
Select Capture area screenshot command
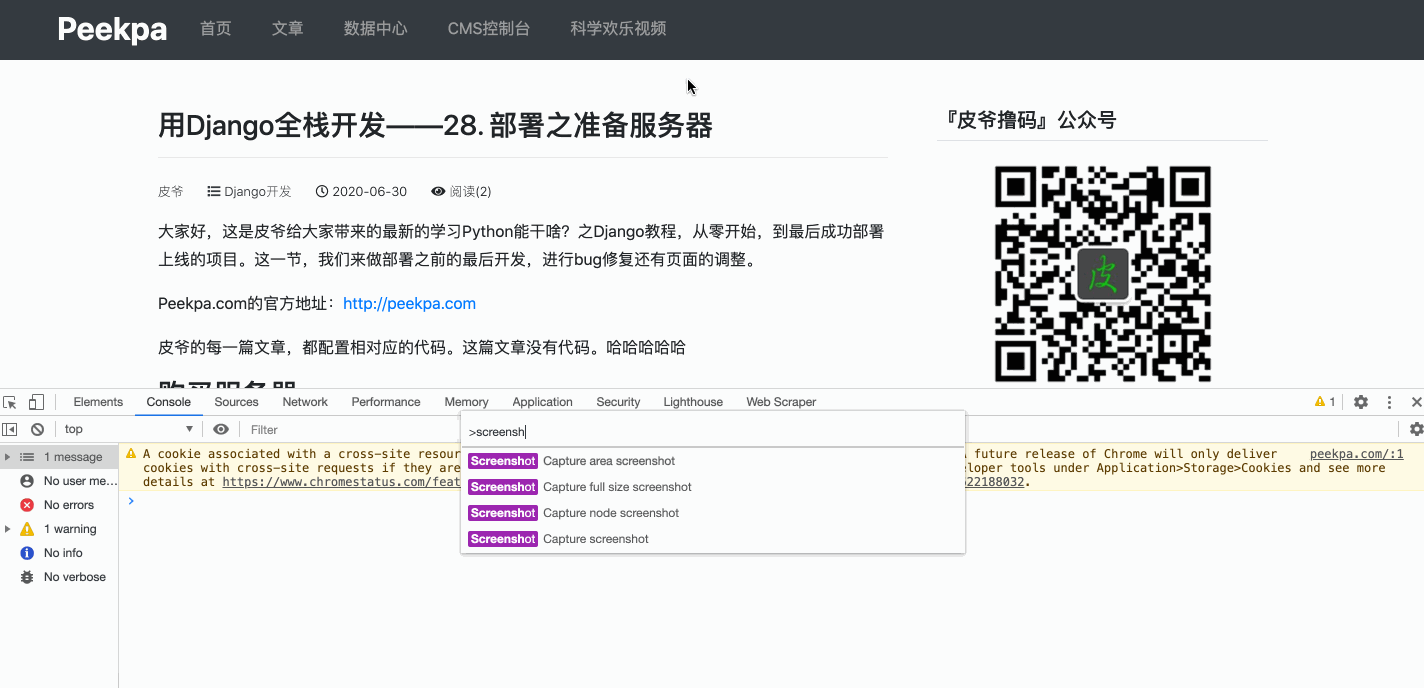713,461
